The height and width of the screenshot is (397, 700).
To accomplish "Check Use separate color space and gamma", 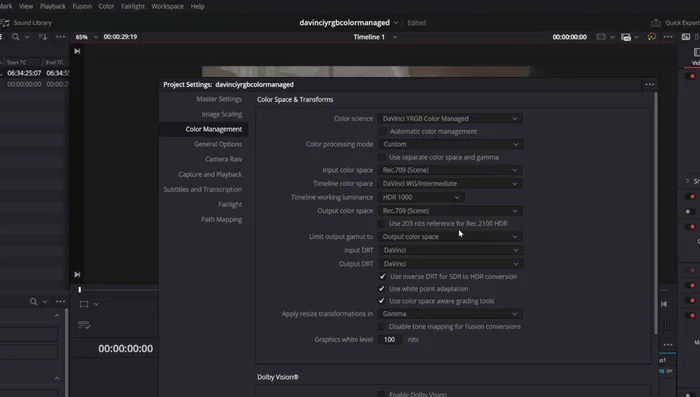I will (381, 157).
